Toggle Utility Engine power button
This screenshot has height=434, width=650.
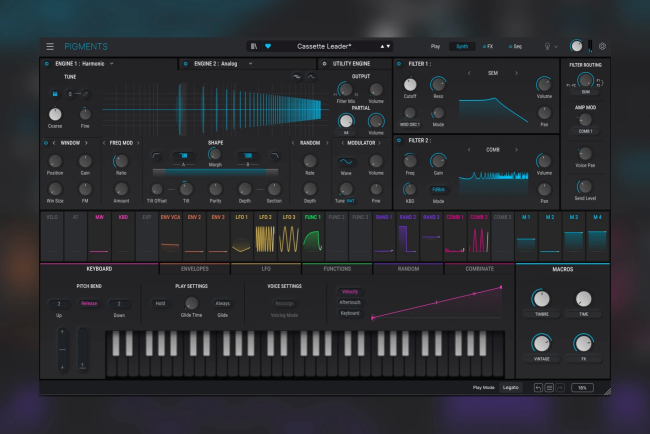(324, 64)
